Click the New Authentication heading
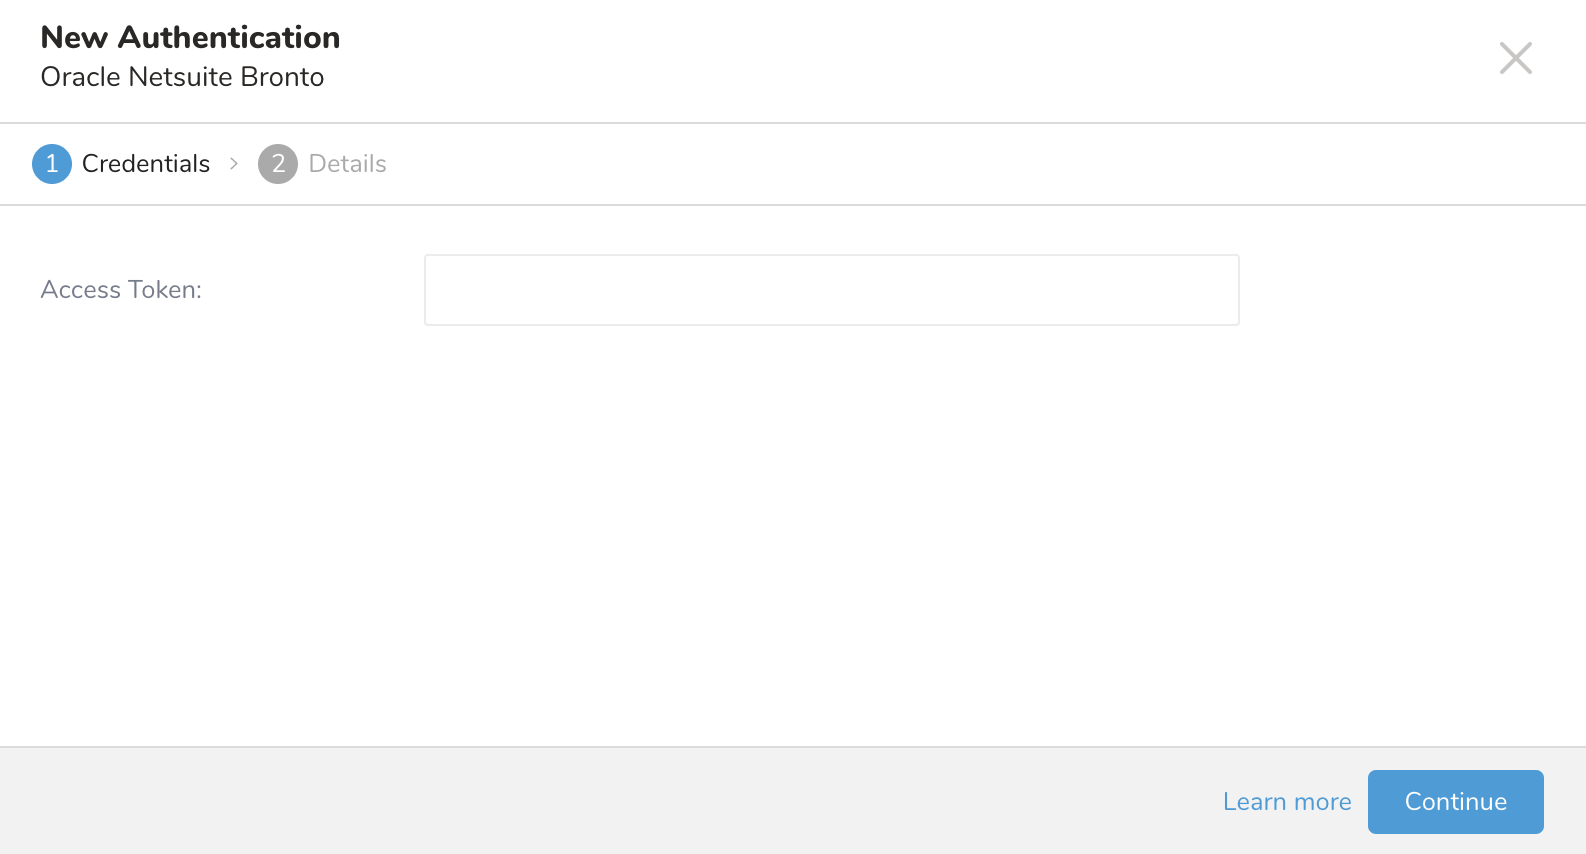Viewport: 1586px width, 854px height. click(x=190, y=38)
